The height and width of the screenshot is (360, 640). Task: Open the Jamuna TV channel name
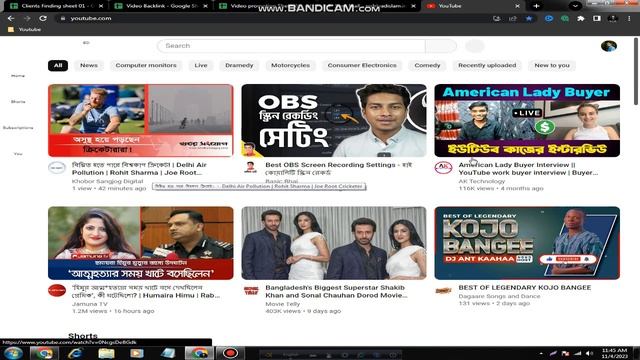(x=90, y=304)
